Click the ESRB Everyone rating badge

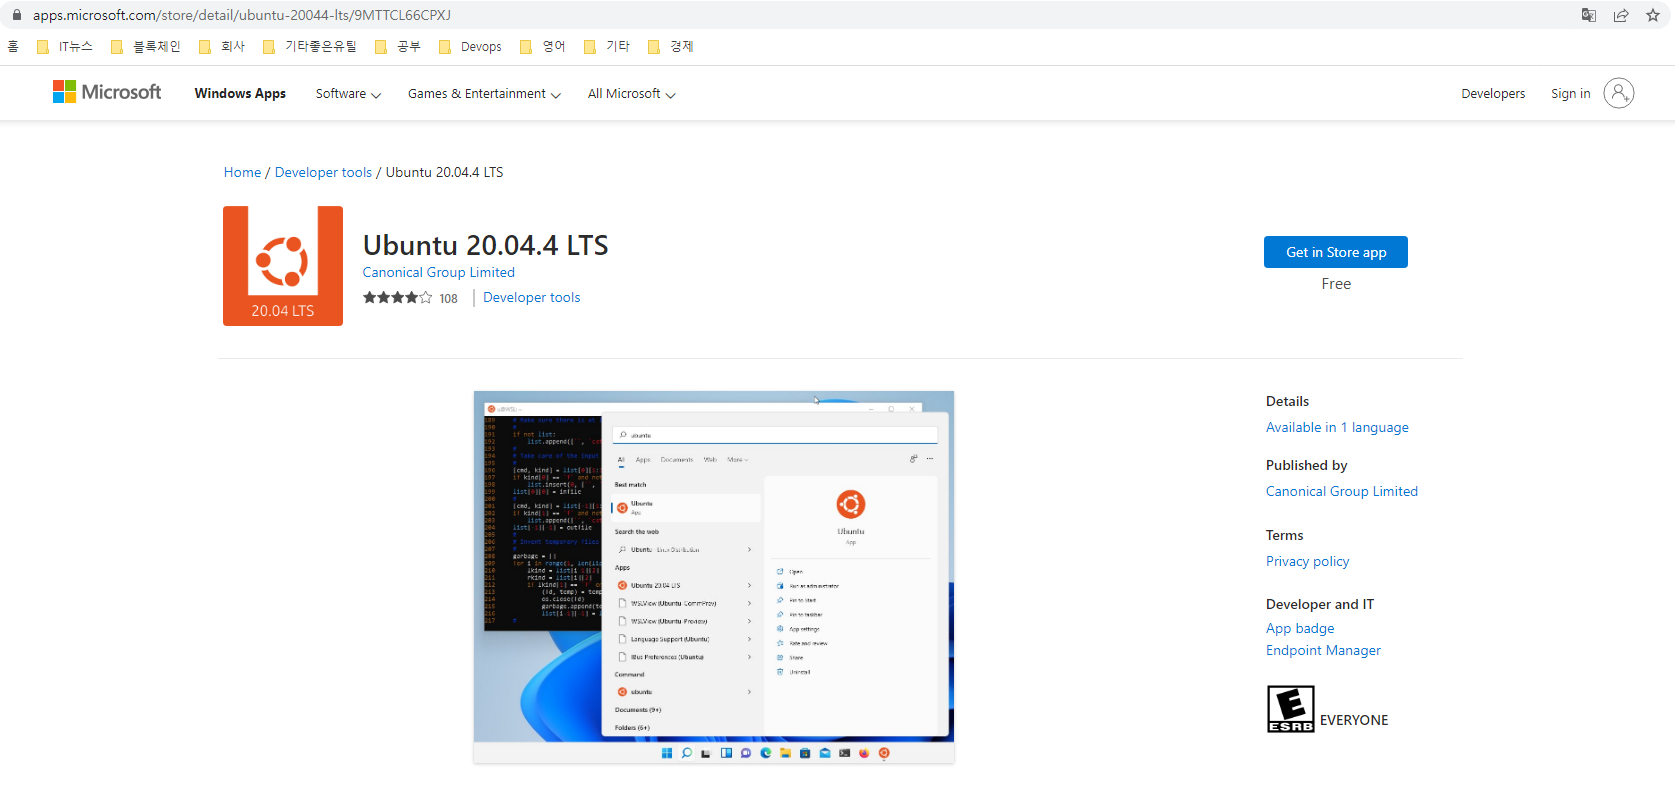pyautogui.click(x=1290, y=709)
